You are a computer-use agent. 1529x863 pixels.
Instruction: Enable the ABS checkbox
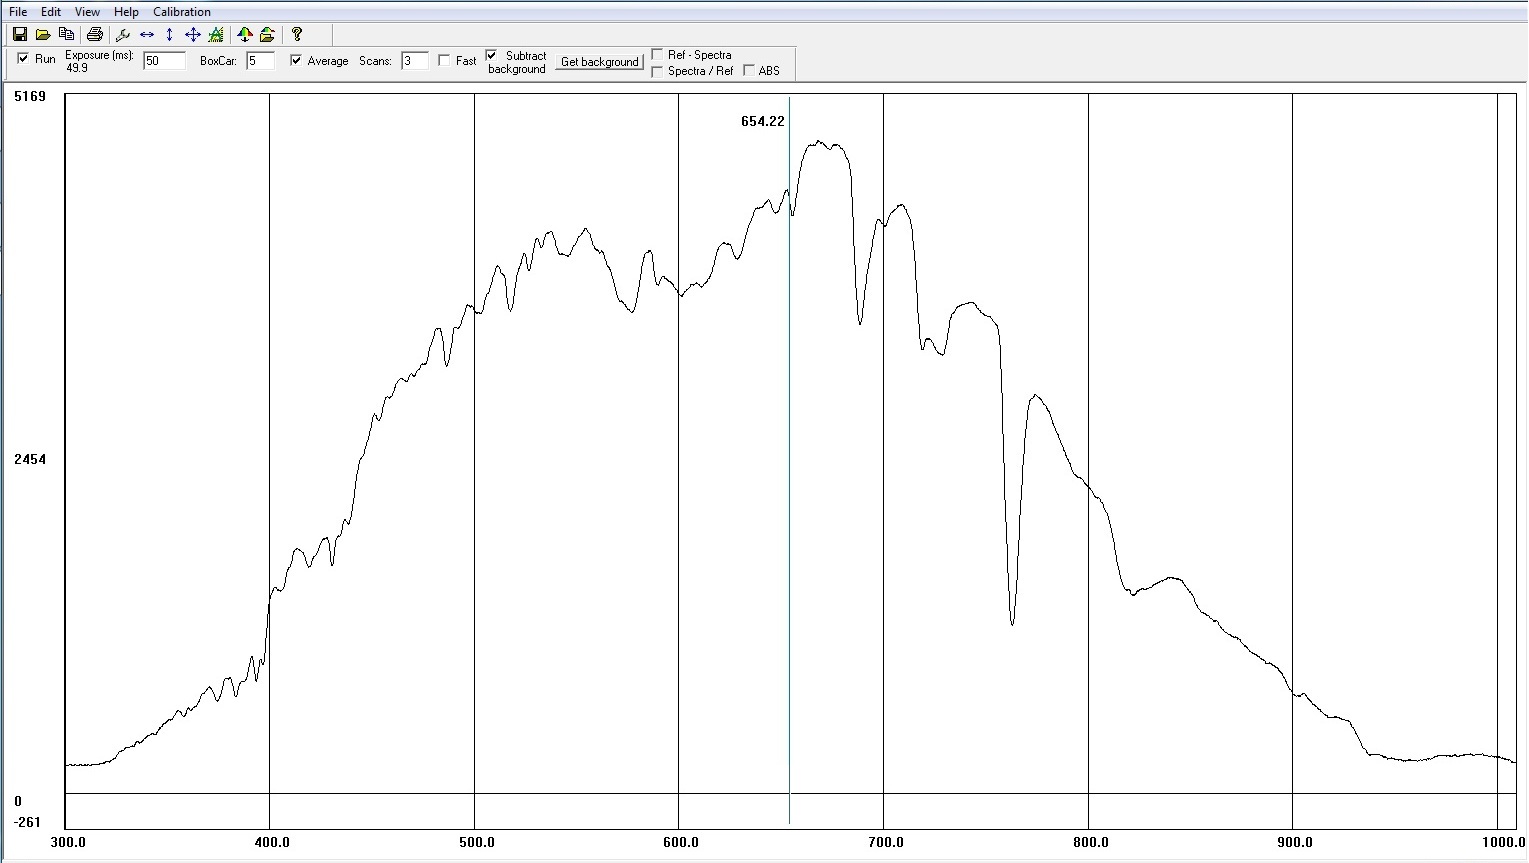749,70
